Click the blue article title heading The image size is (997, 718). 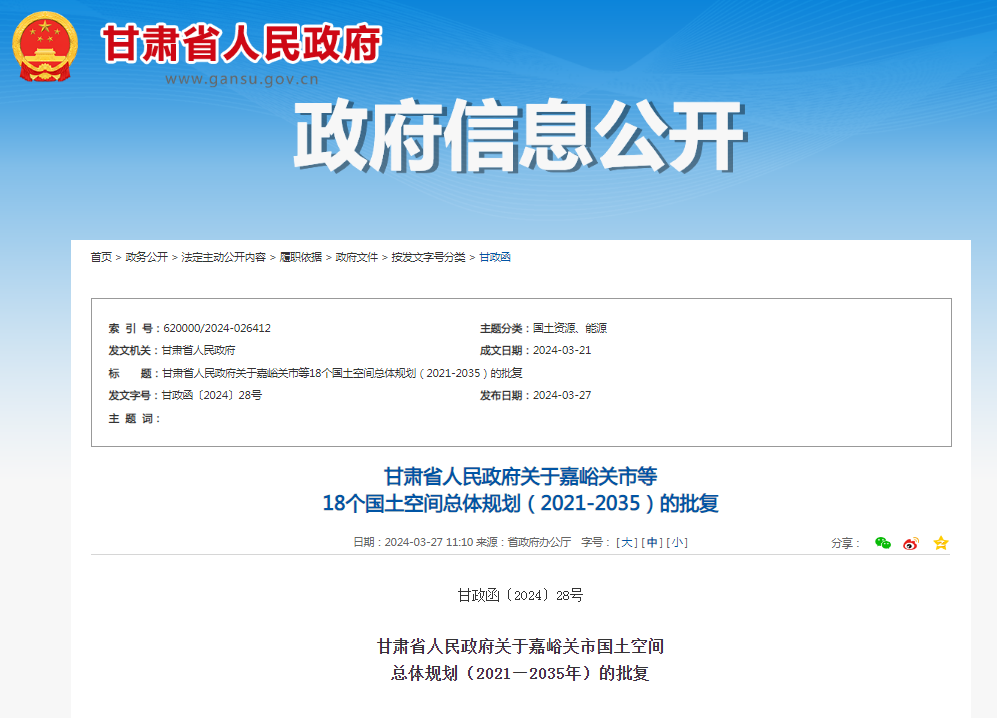click(520, 489)
